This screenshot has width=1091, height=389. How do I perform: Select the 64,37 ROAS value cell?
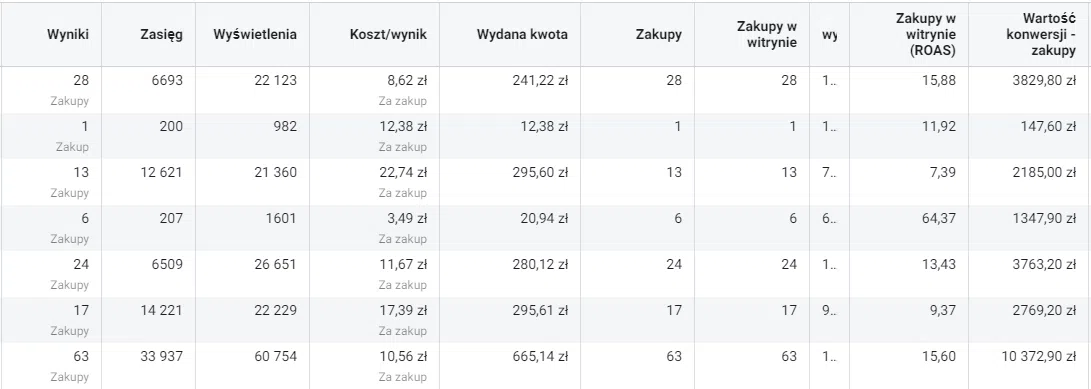coord(939,219)
